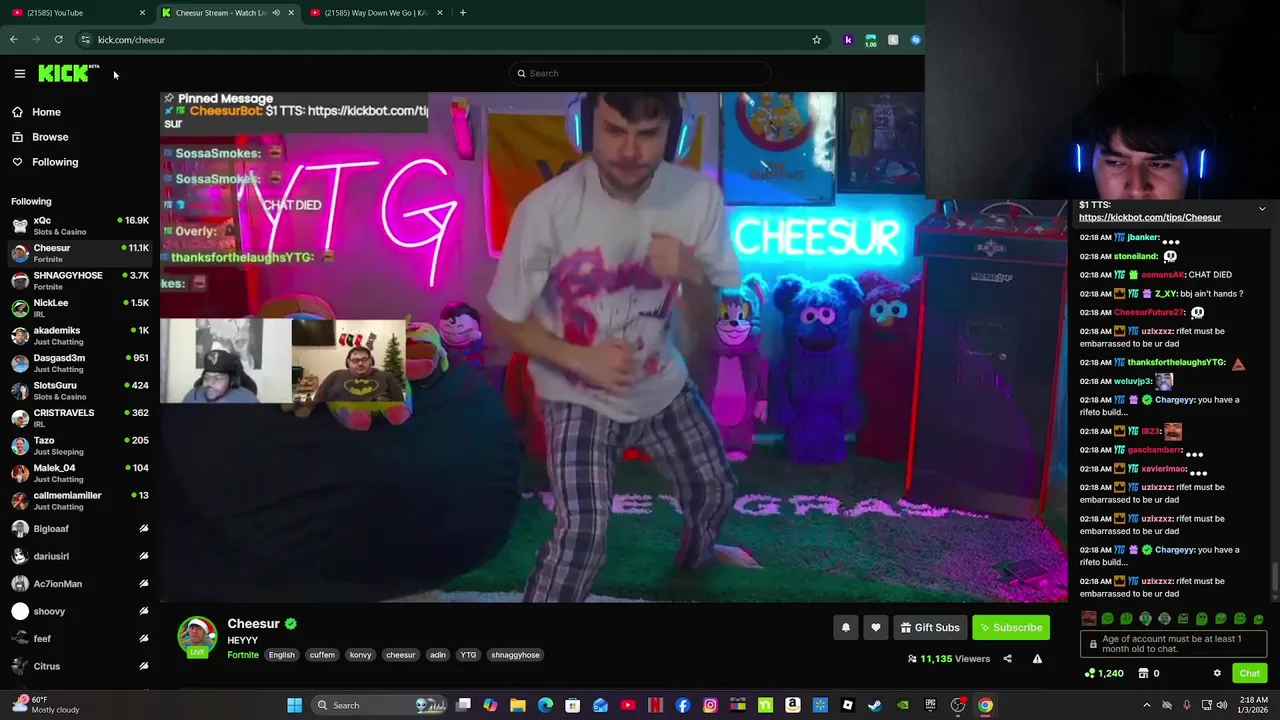Open chat settings gear
1280x720 pixels.
(x=1217, y=673)
